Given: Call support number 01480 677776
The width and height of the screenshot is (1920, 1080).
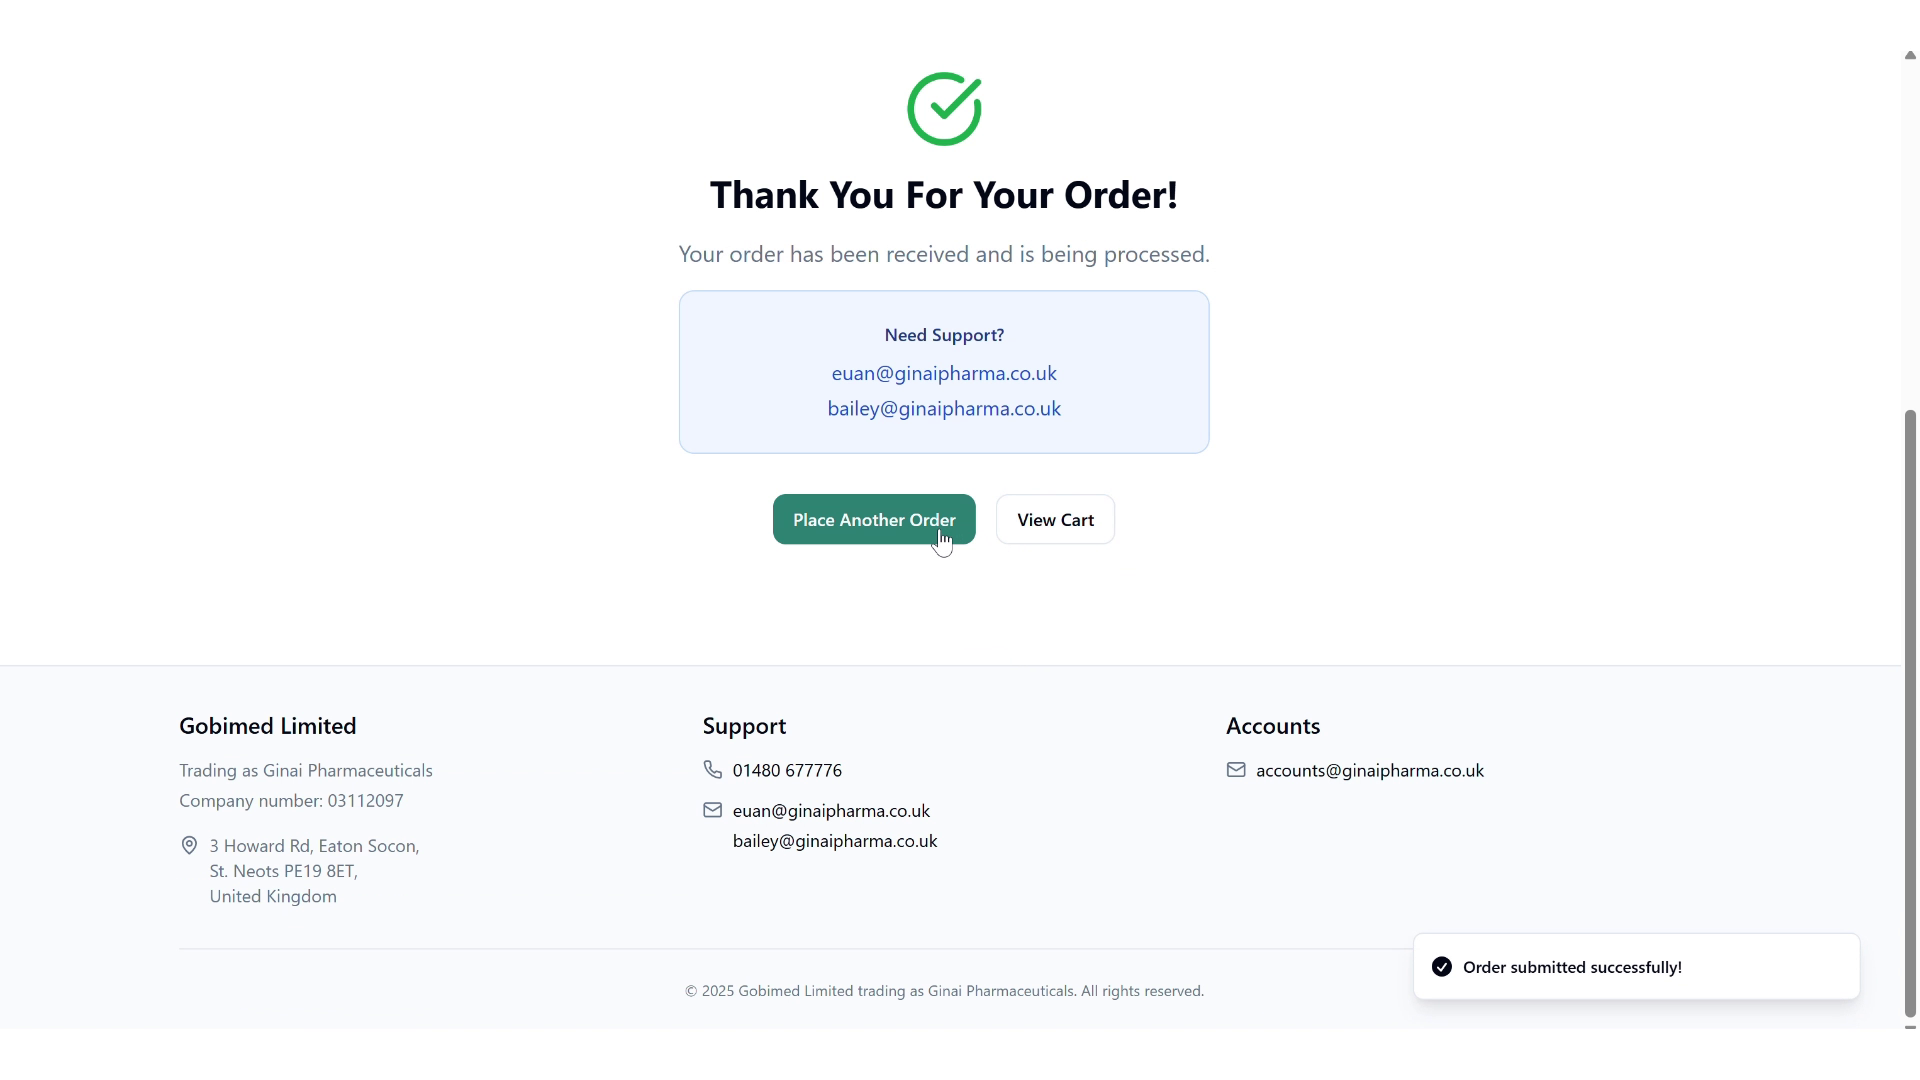Looking at the screenshot, I should [787, 771].
